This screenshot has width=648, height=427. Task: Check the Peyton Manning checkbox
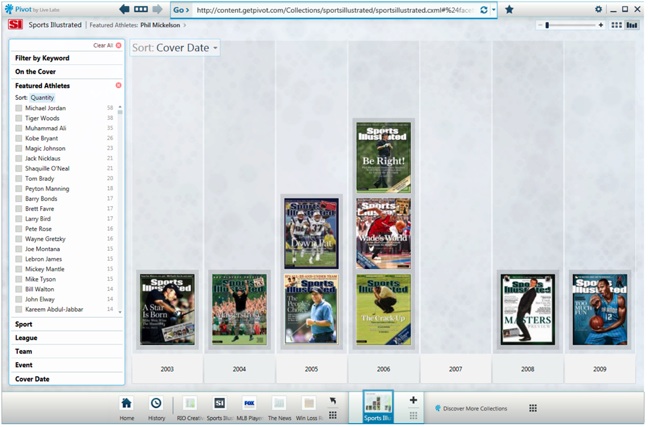pyautogui.click(x=19, y=189)
